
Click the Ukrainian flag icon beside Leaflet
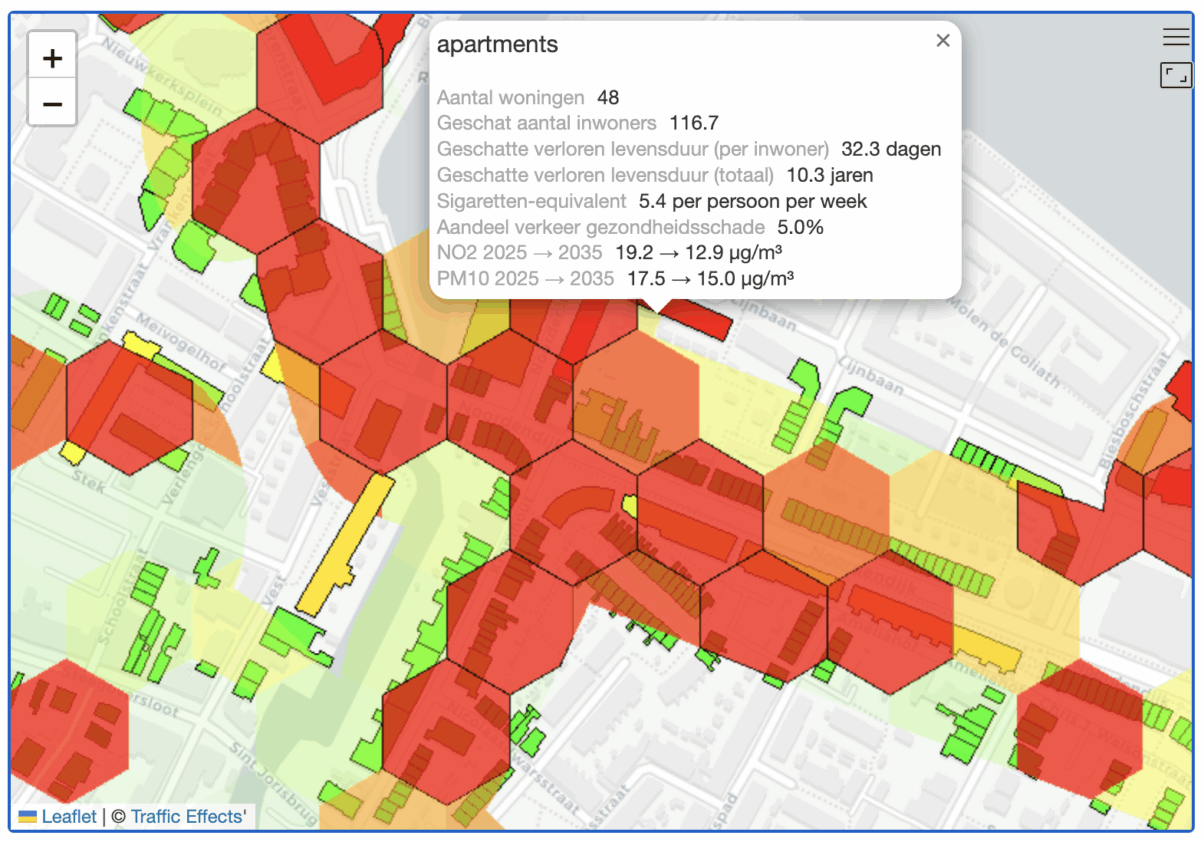point(28,816)
